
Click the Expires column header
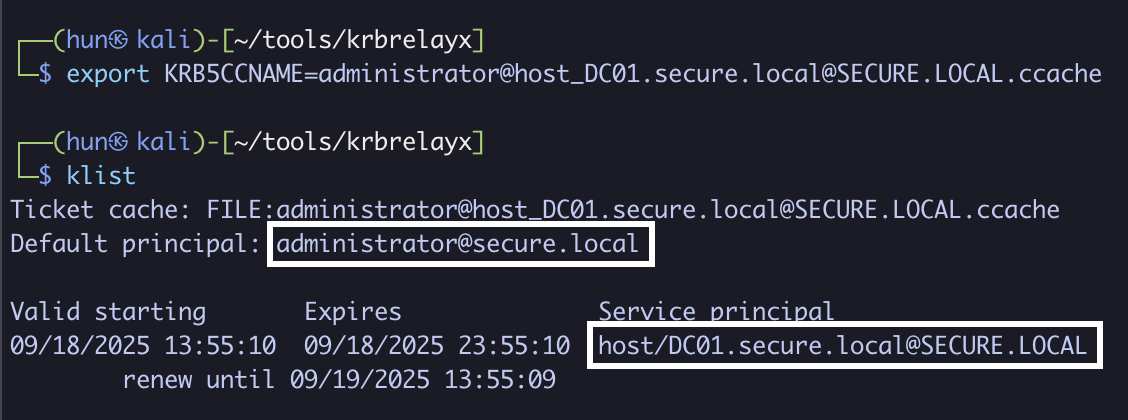click(x=352, y=312)
